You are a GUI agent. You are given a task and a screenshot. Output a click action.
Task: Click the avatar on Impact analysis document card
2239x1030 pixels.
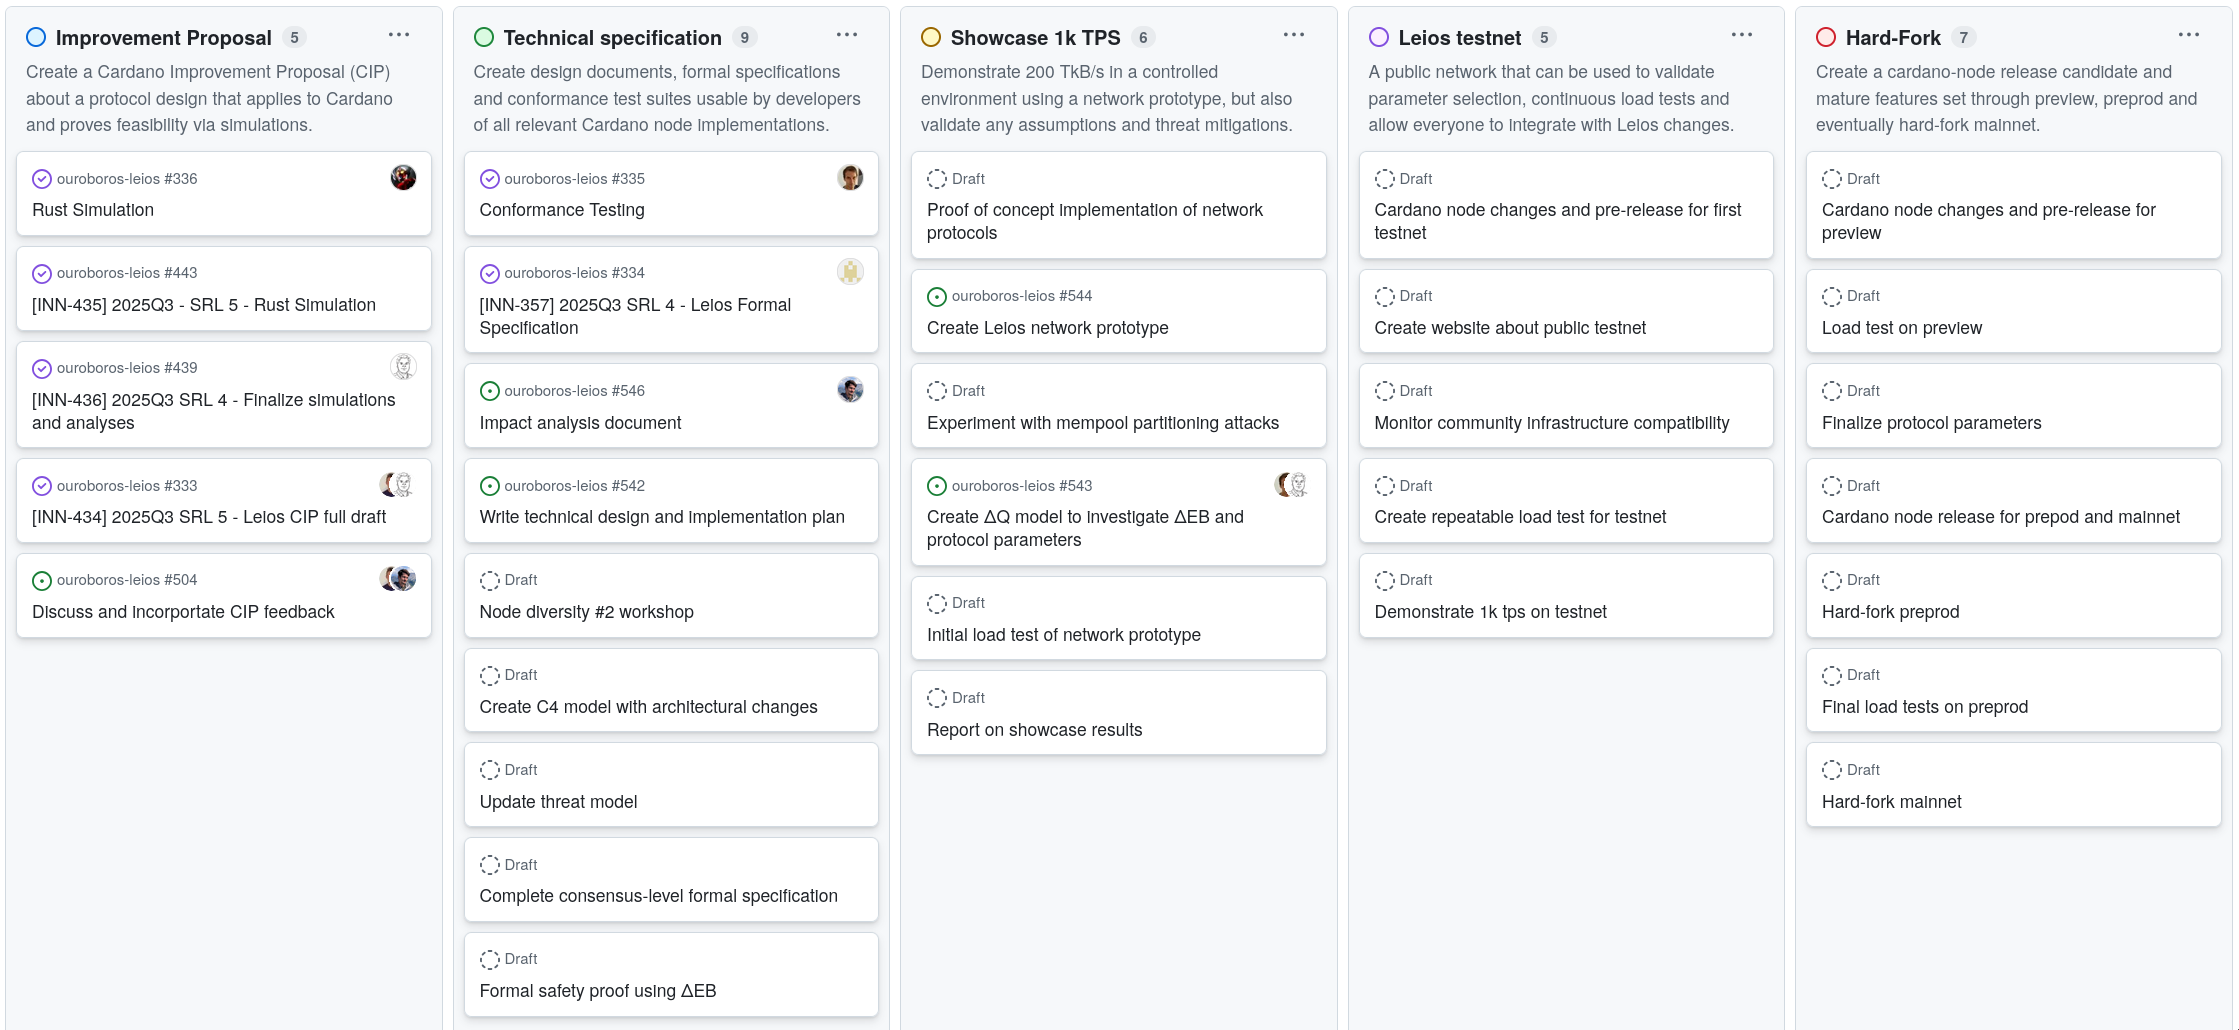pyautogui.click(x=850, y=390)
